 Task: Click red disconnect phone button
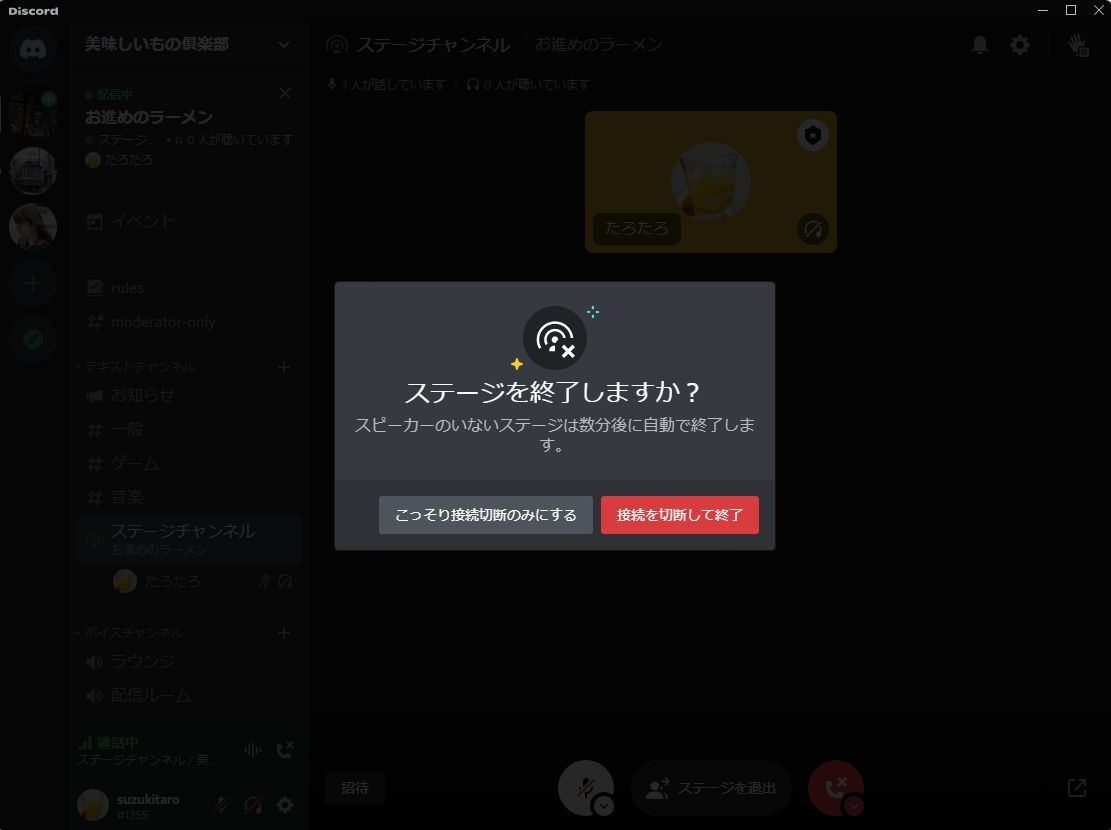point(835,788)
